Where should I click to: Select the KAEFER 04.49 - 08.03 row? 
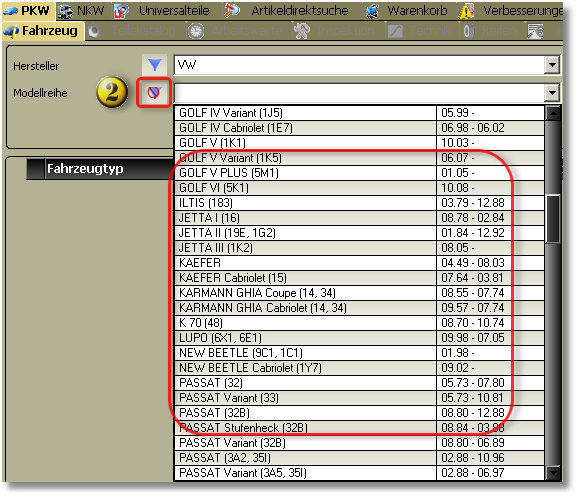point(359,263)
